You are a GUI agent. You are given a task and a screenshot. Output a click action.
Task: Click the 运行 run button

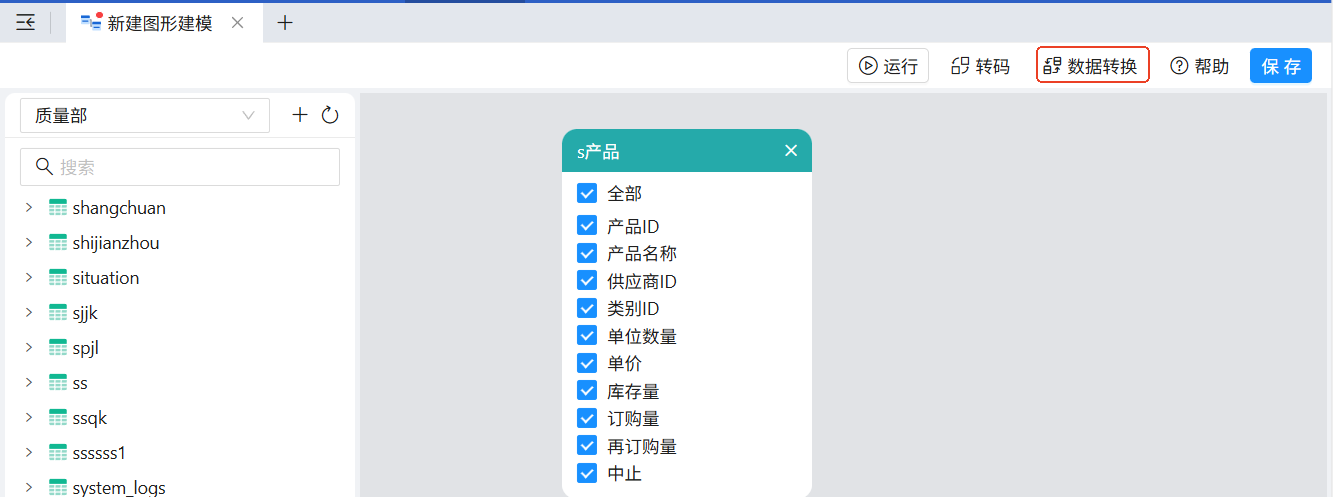point(888,66)
